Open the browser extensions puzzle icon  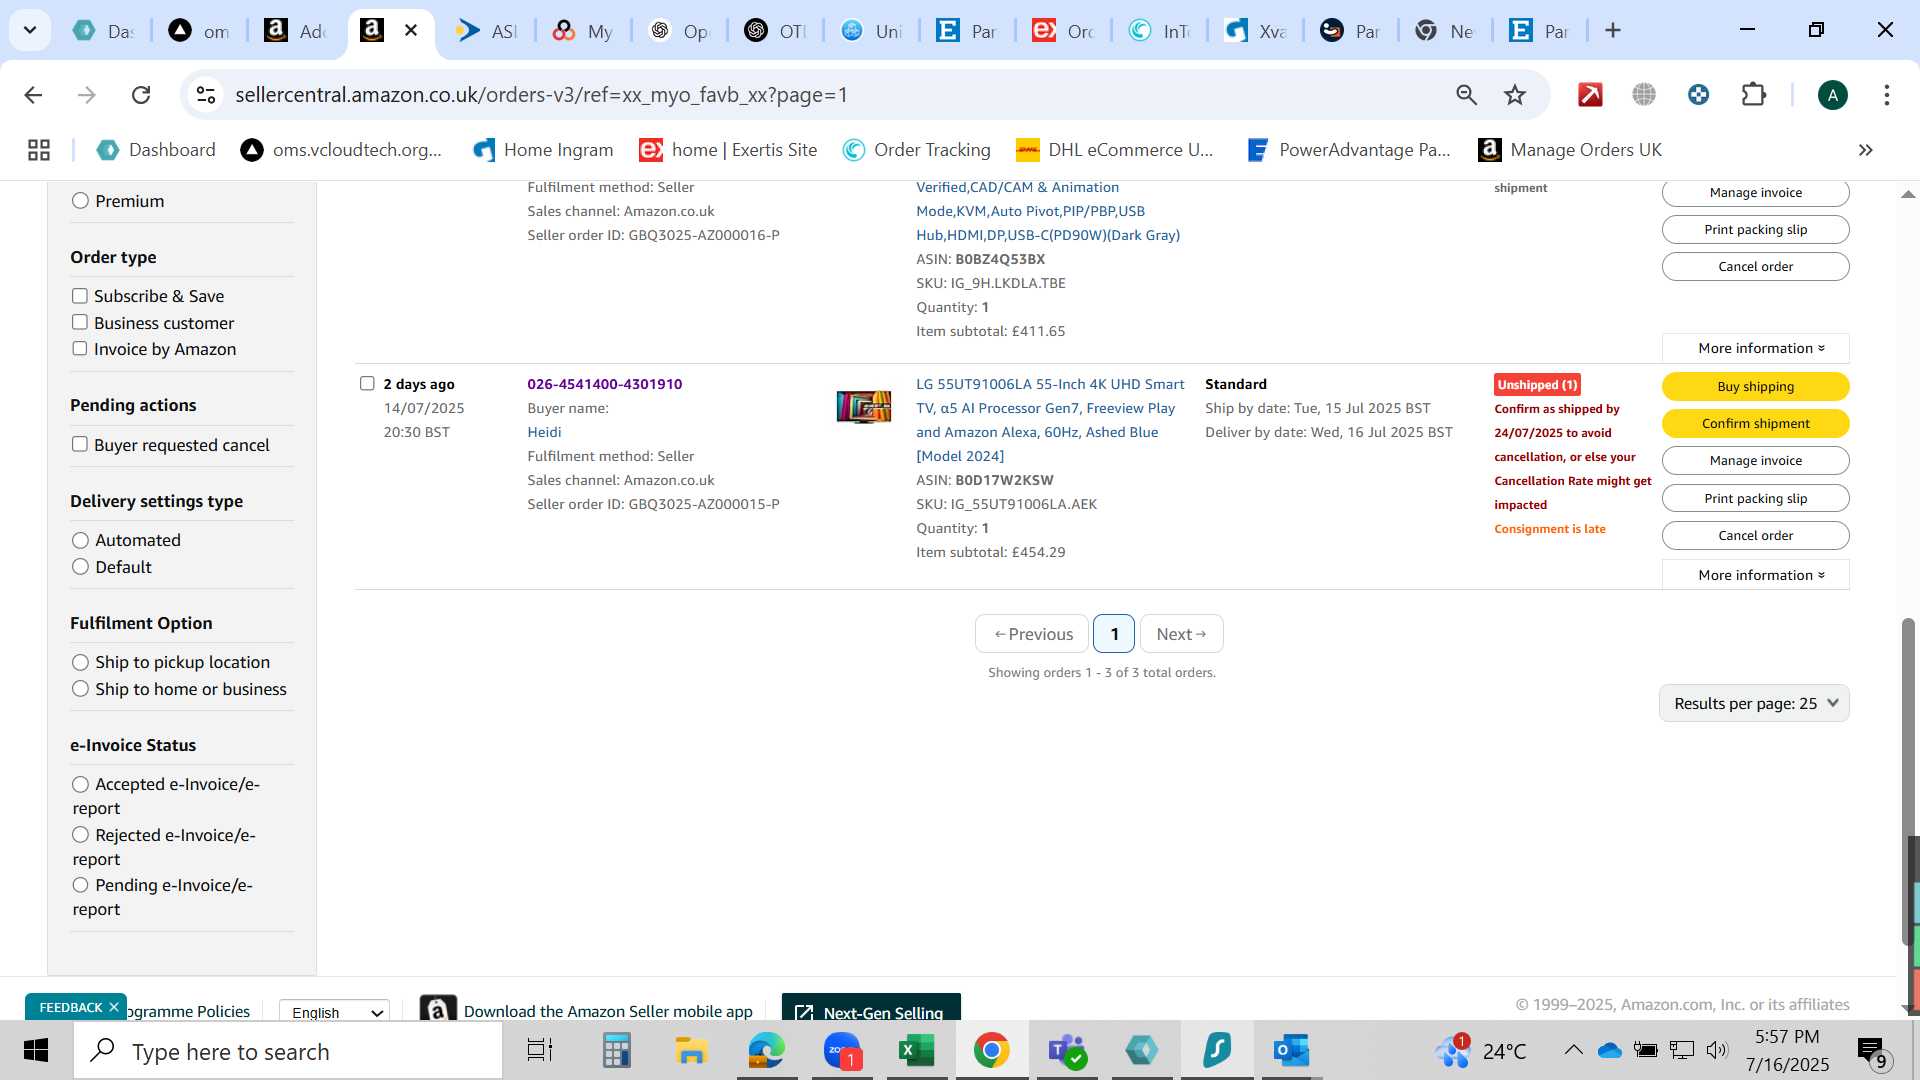pyautogui.click(x=1753, y=95)
